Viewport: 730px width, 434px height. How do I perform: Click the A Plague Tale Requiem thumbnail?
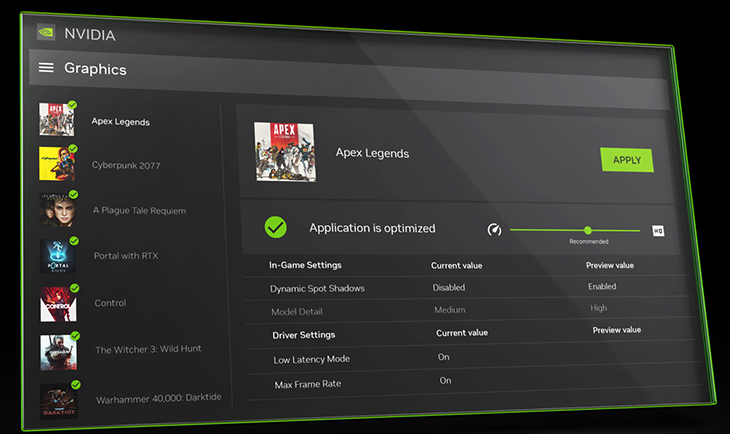(57, 210)
